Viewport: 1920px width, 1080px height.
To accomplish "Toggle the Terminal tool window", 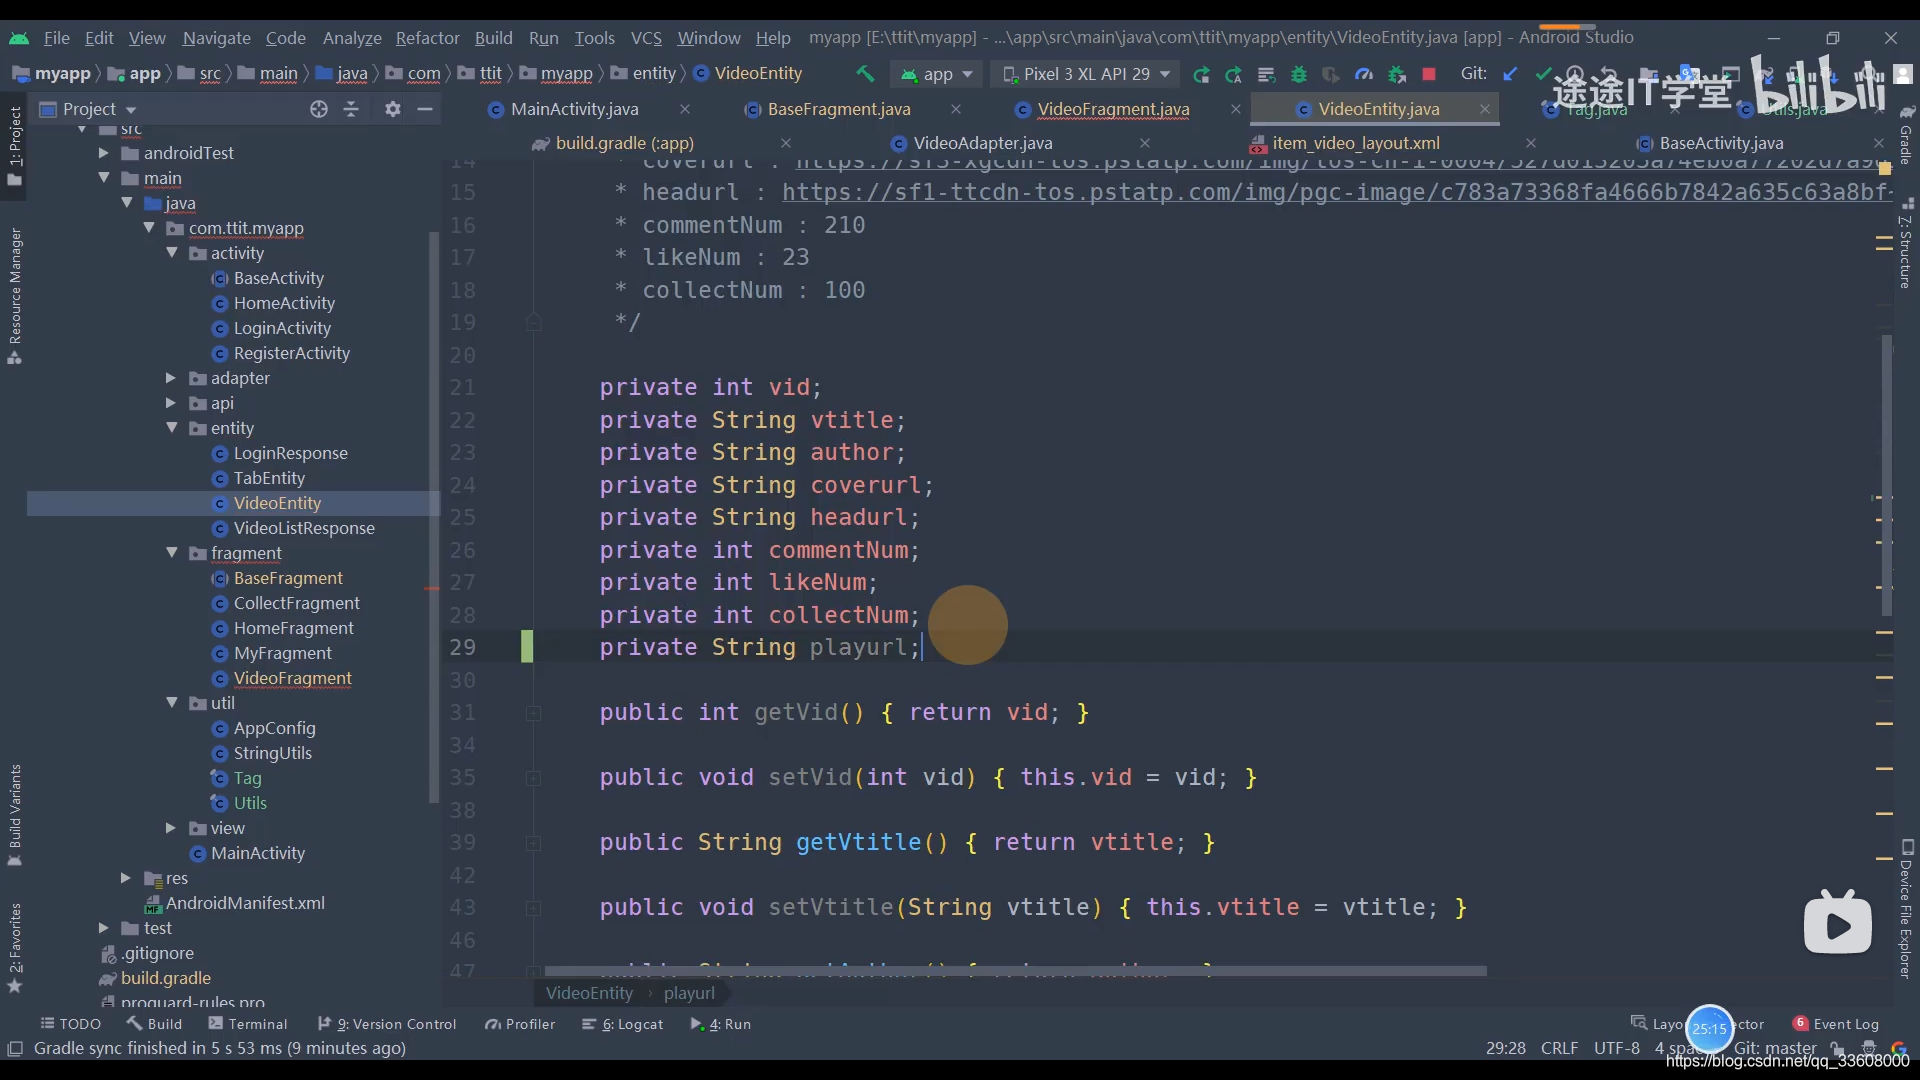I will 248,1024.
